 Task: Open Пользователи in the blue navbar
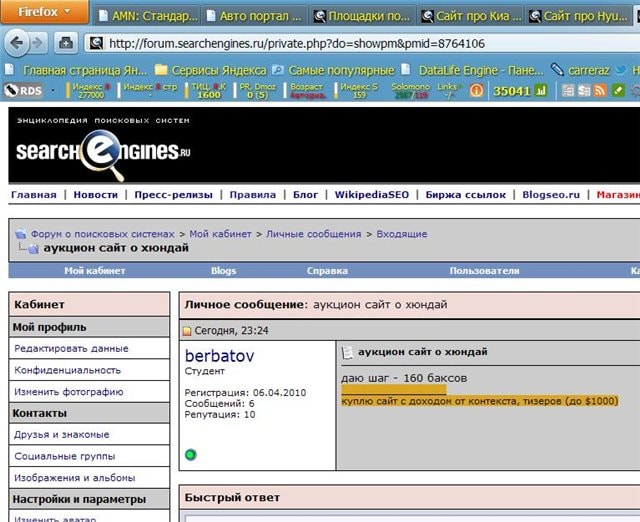(484, 271)
